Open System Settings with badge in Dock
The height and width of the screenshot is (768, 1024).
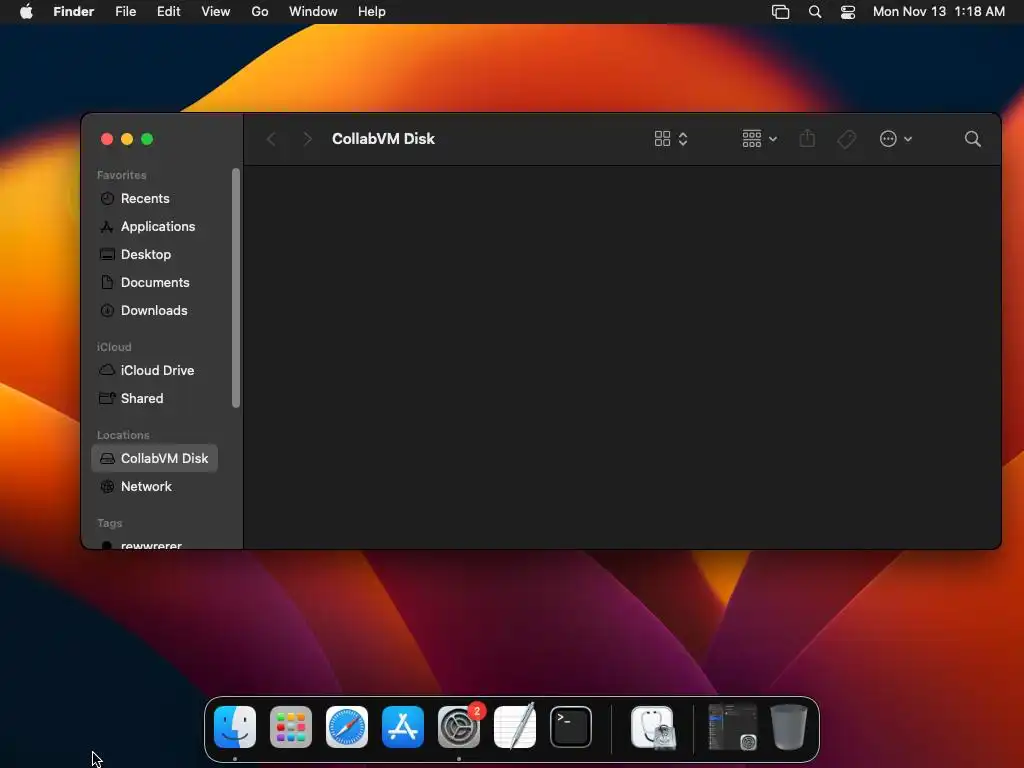coord(459,727)
